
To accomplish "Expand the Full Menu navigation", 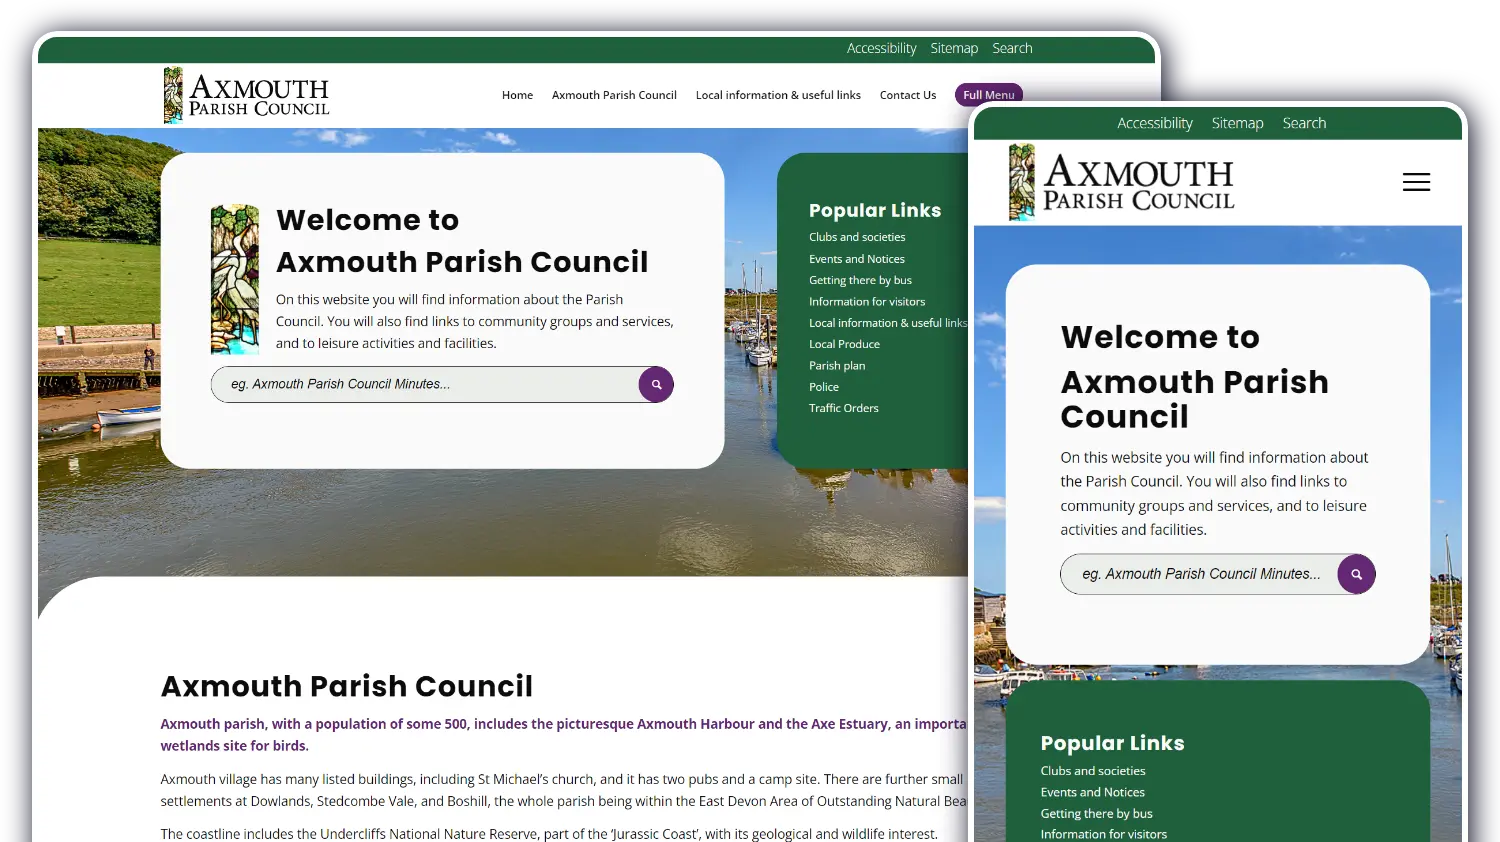I will [988, 94].
